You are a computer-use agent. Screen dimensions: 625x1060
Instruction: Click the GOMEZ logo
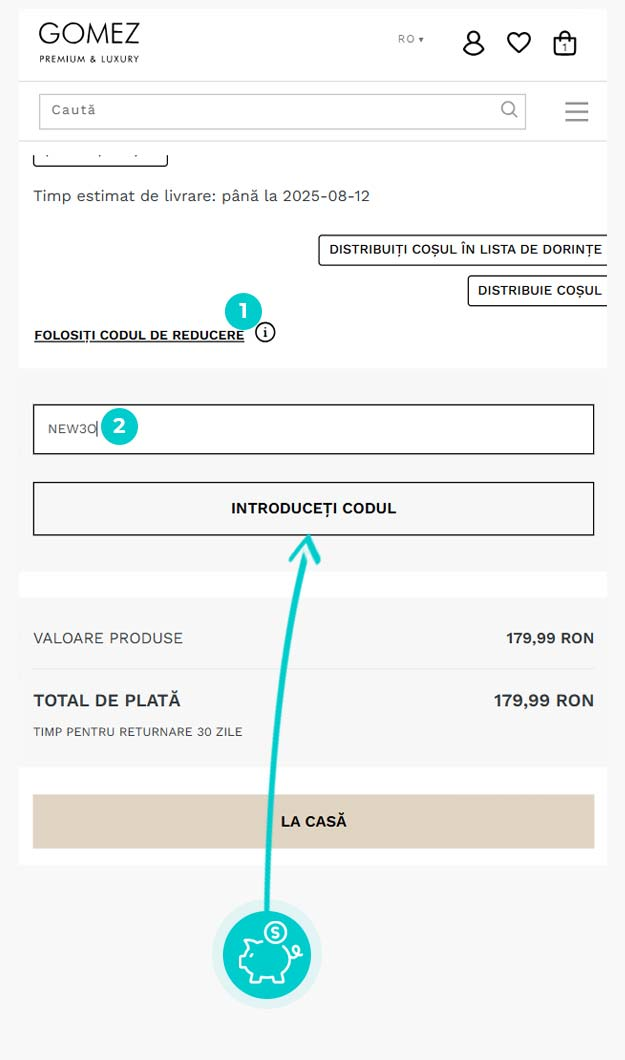[x=89, y=42]
